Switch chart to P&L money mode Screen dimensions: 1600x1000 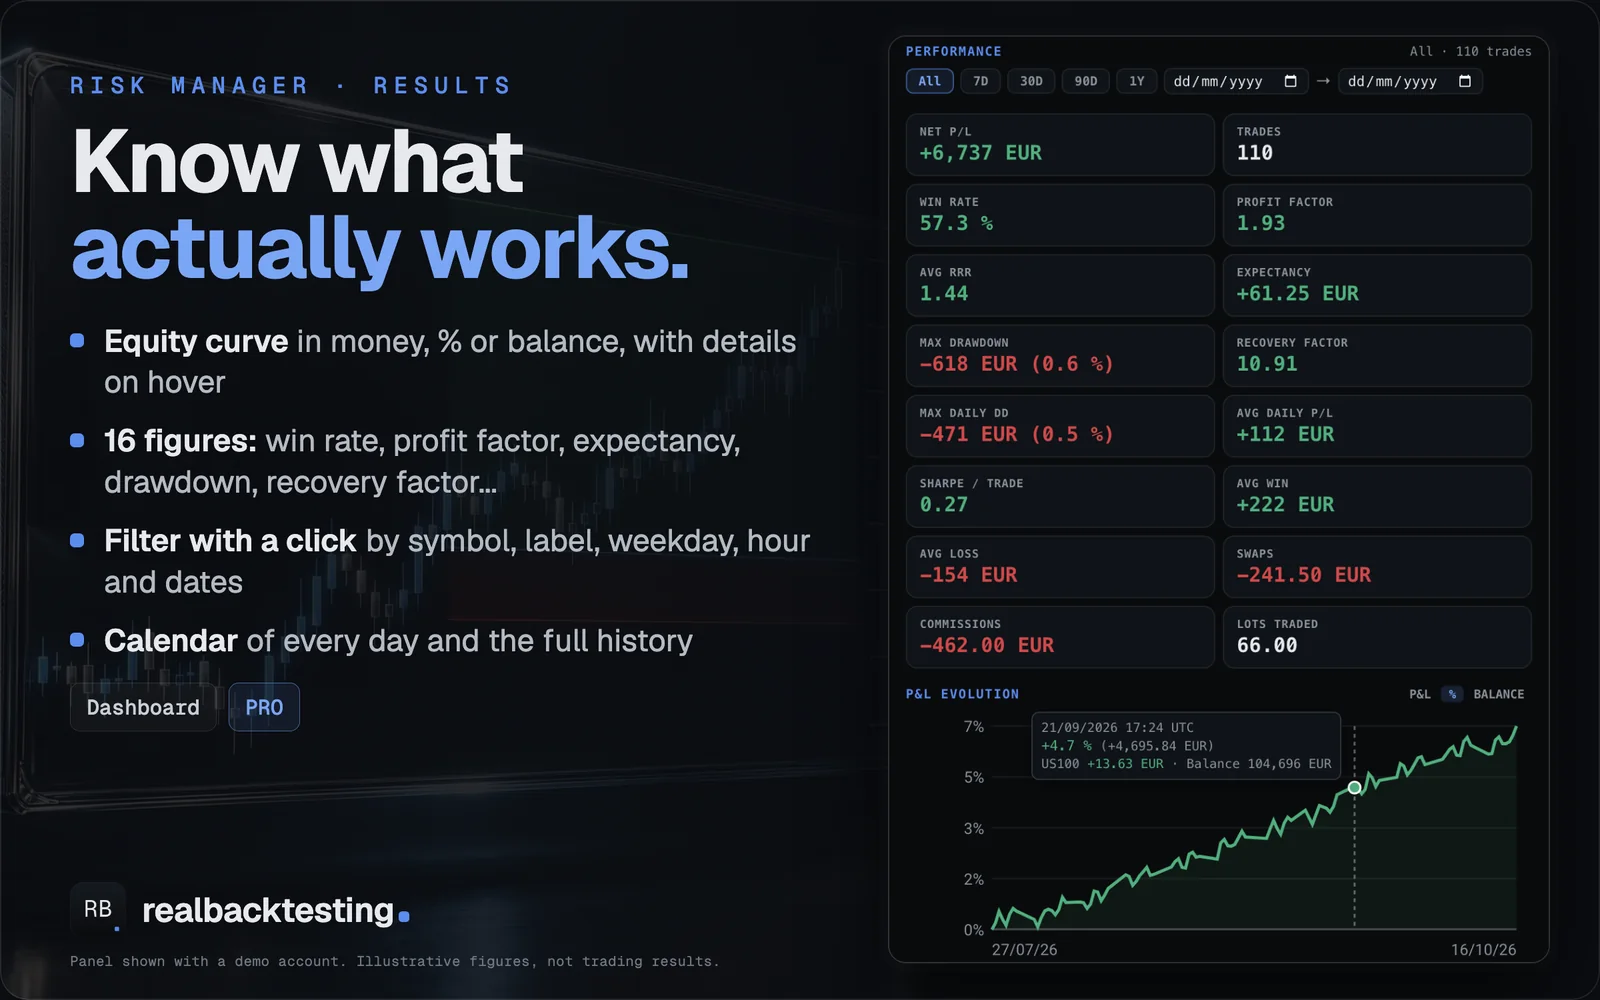[1419, 694]
